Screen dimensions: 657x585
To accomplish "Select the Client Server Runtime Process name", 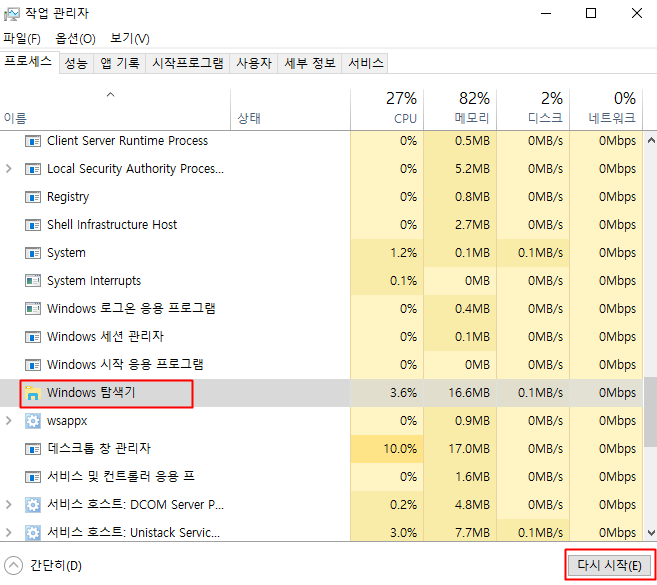I will [x=127, y=141].
